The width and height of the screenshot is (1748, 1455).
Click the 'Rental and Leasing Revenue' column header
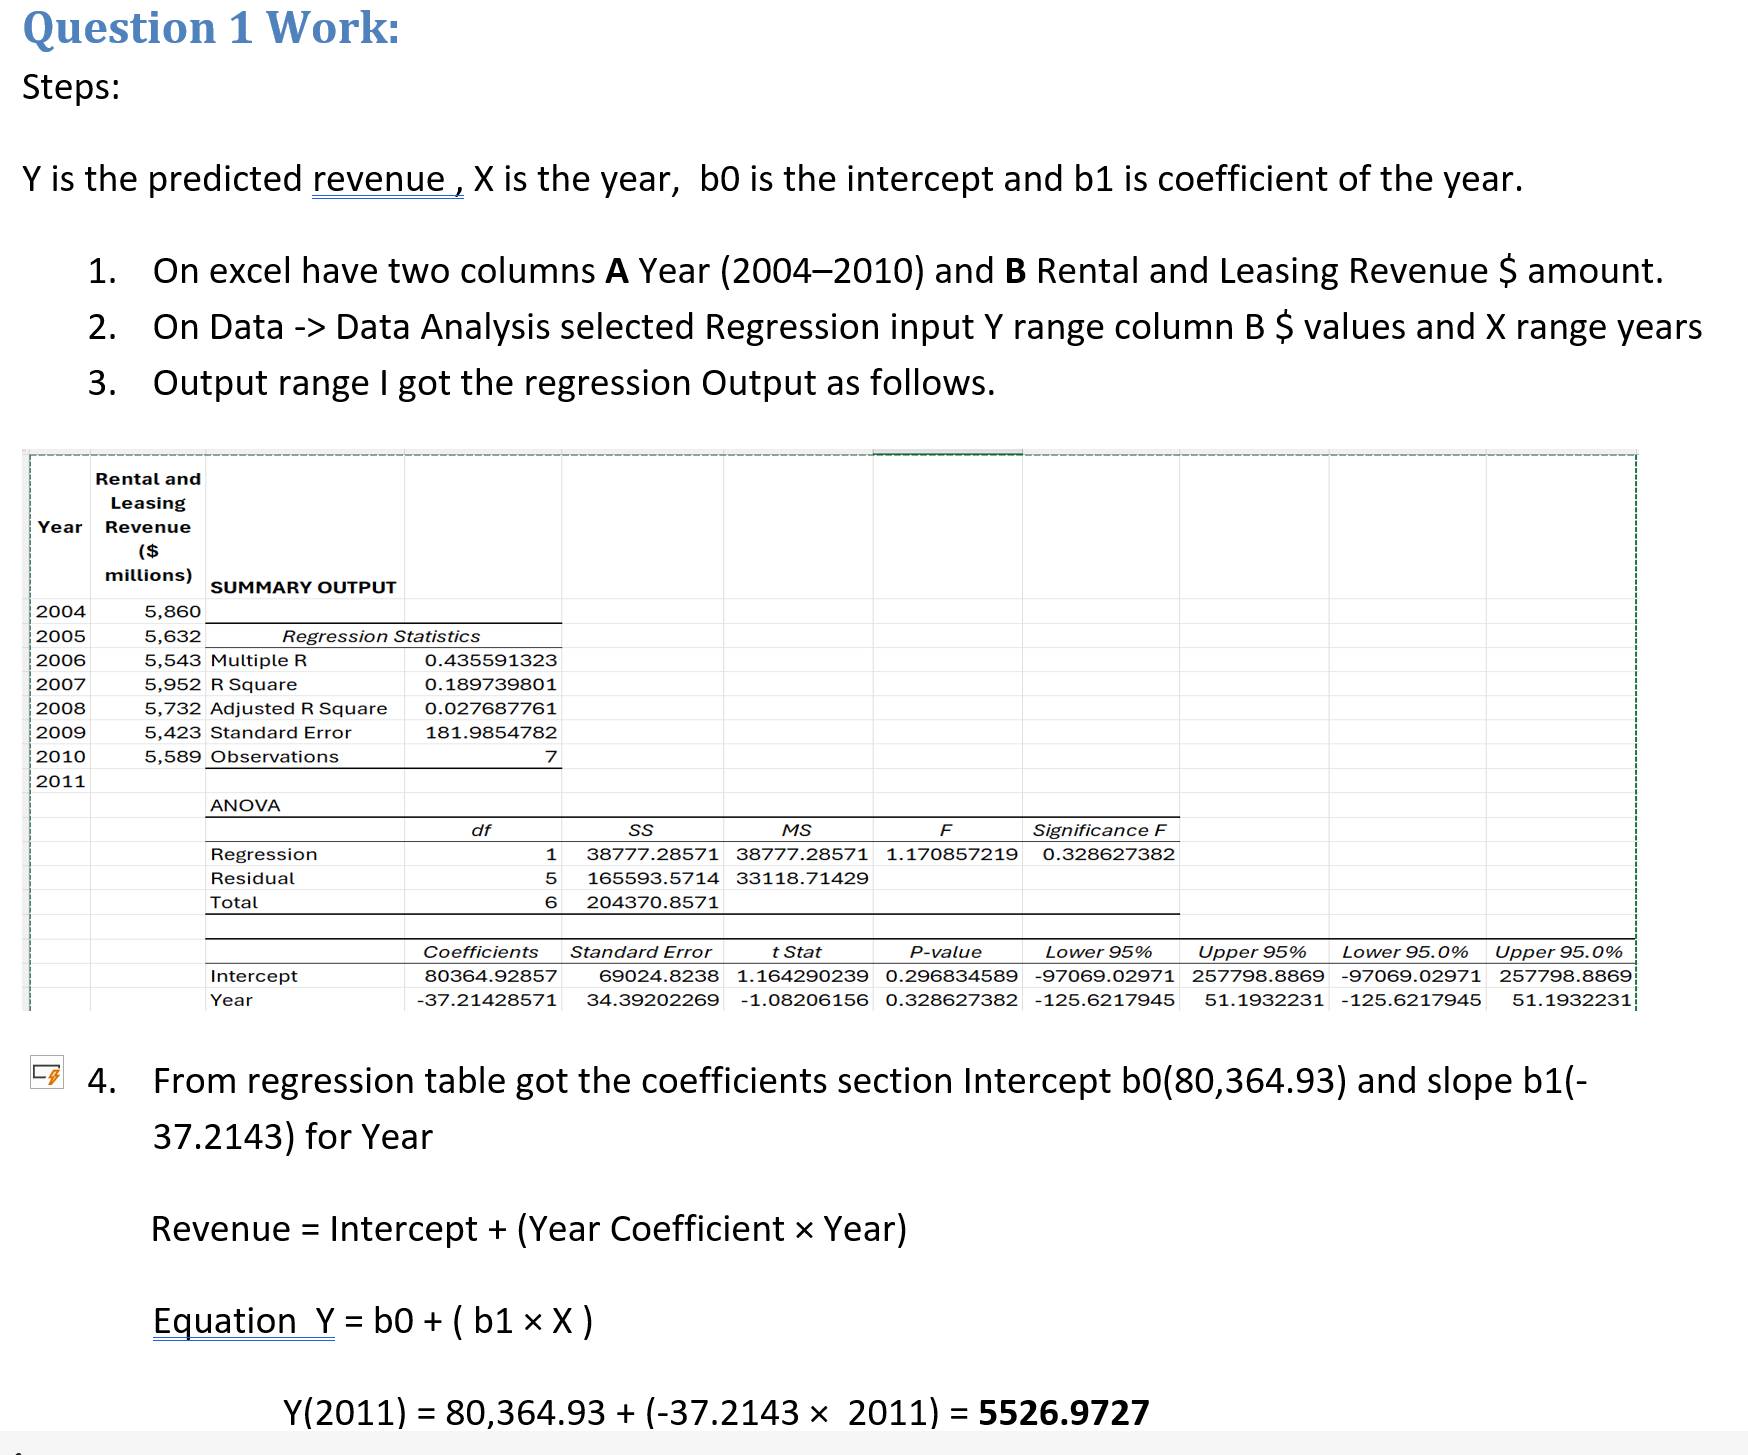click(148, 527)
